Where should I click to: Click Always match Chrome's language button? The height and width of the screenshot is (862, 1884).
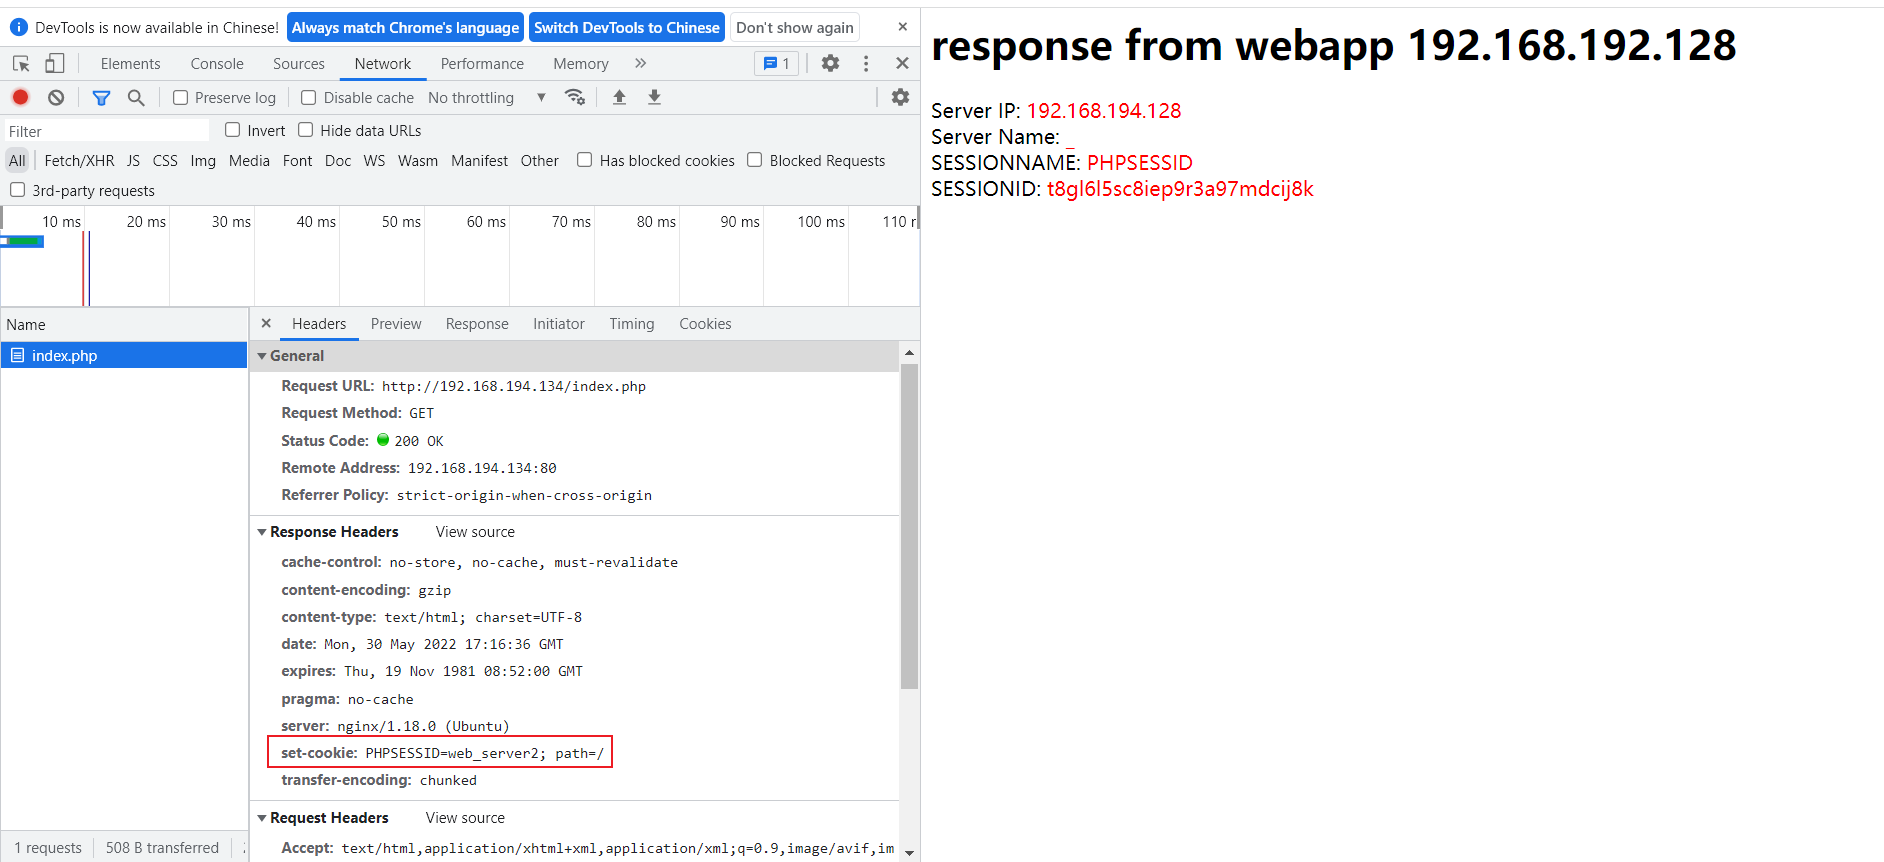point(405,27)
